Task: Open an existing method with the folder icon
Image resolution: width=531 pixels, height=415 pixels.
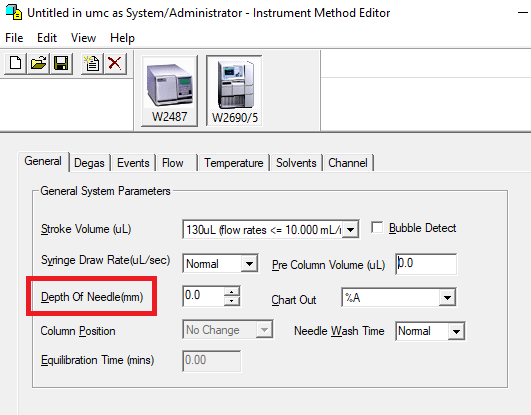Action: (x=38, y=63)
